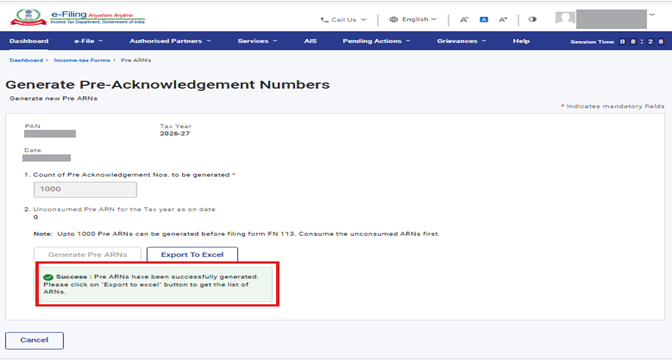Open the Call Us dropdown
This screenshot has width=672, height=360.
[x=343, y=20]
